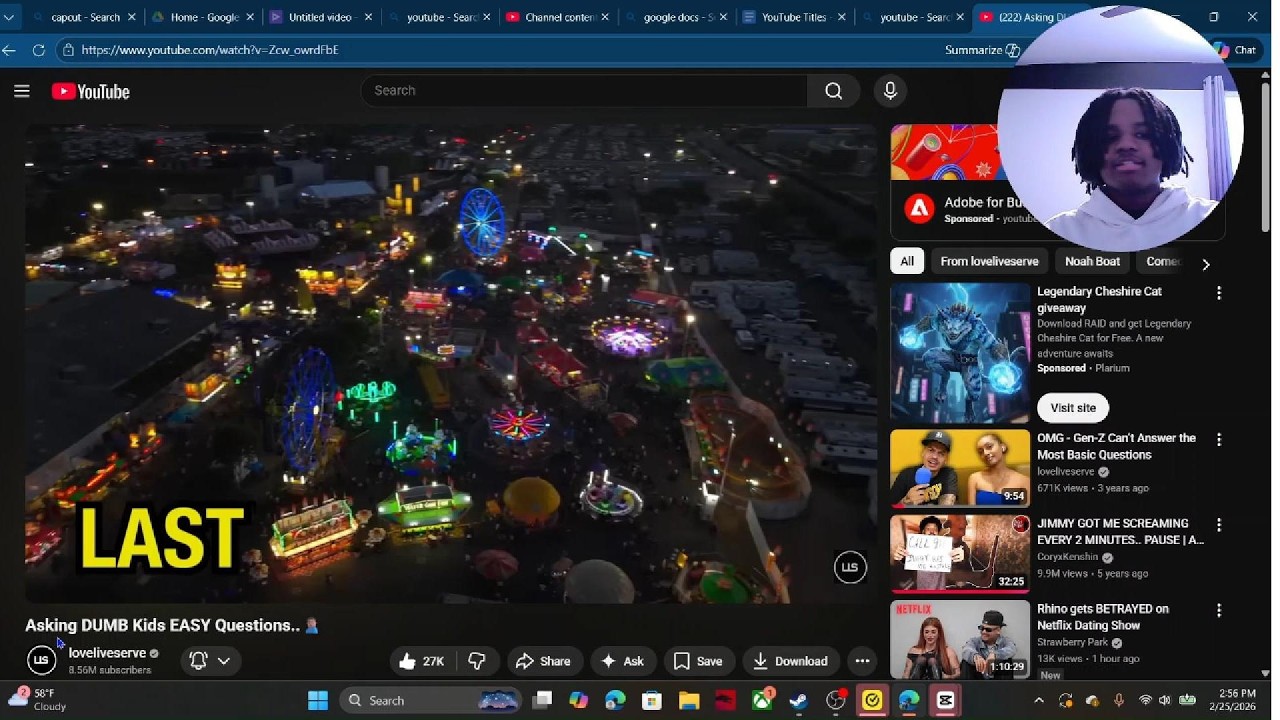This screenshot has width=1280, height=720.
Task: Close the YouTube Titles tab
Action: pyautogui.click(x=842, y=17)
